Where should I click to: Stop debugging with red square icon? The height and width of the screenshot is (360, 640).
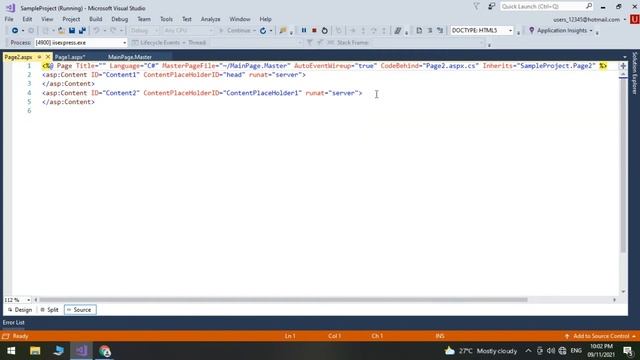pos(314,31)
